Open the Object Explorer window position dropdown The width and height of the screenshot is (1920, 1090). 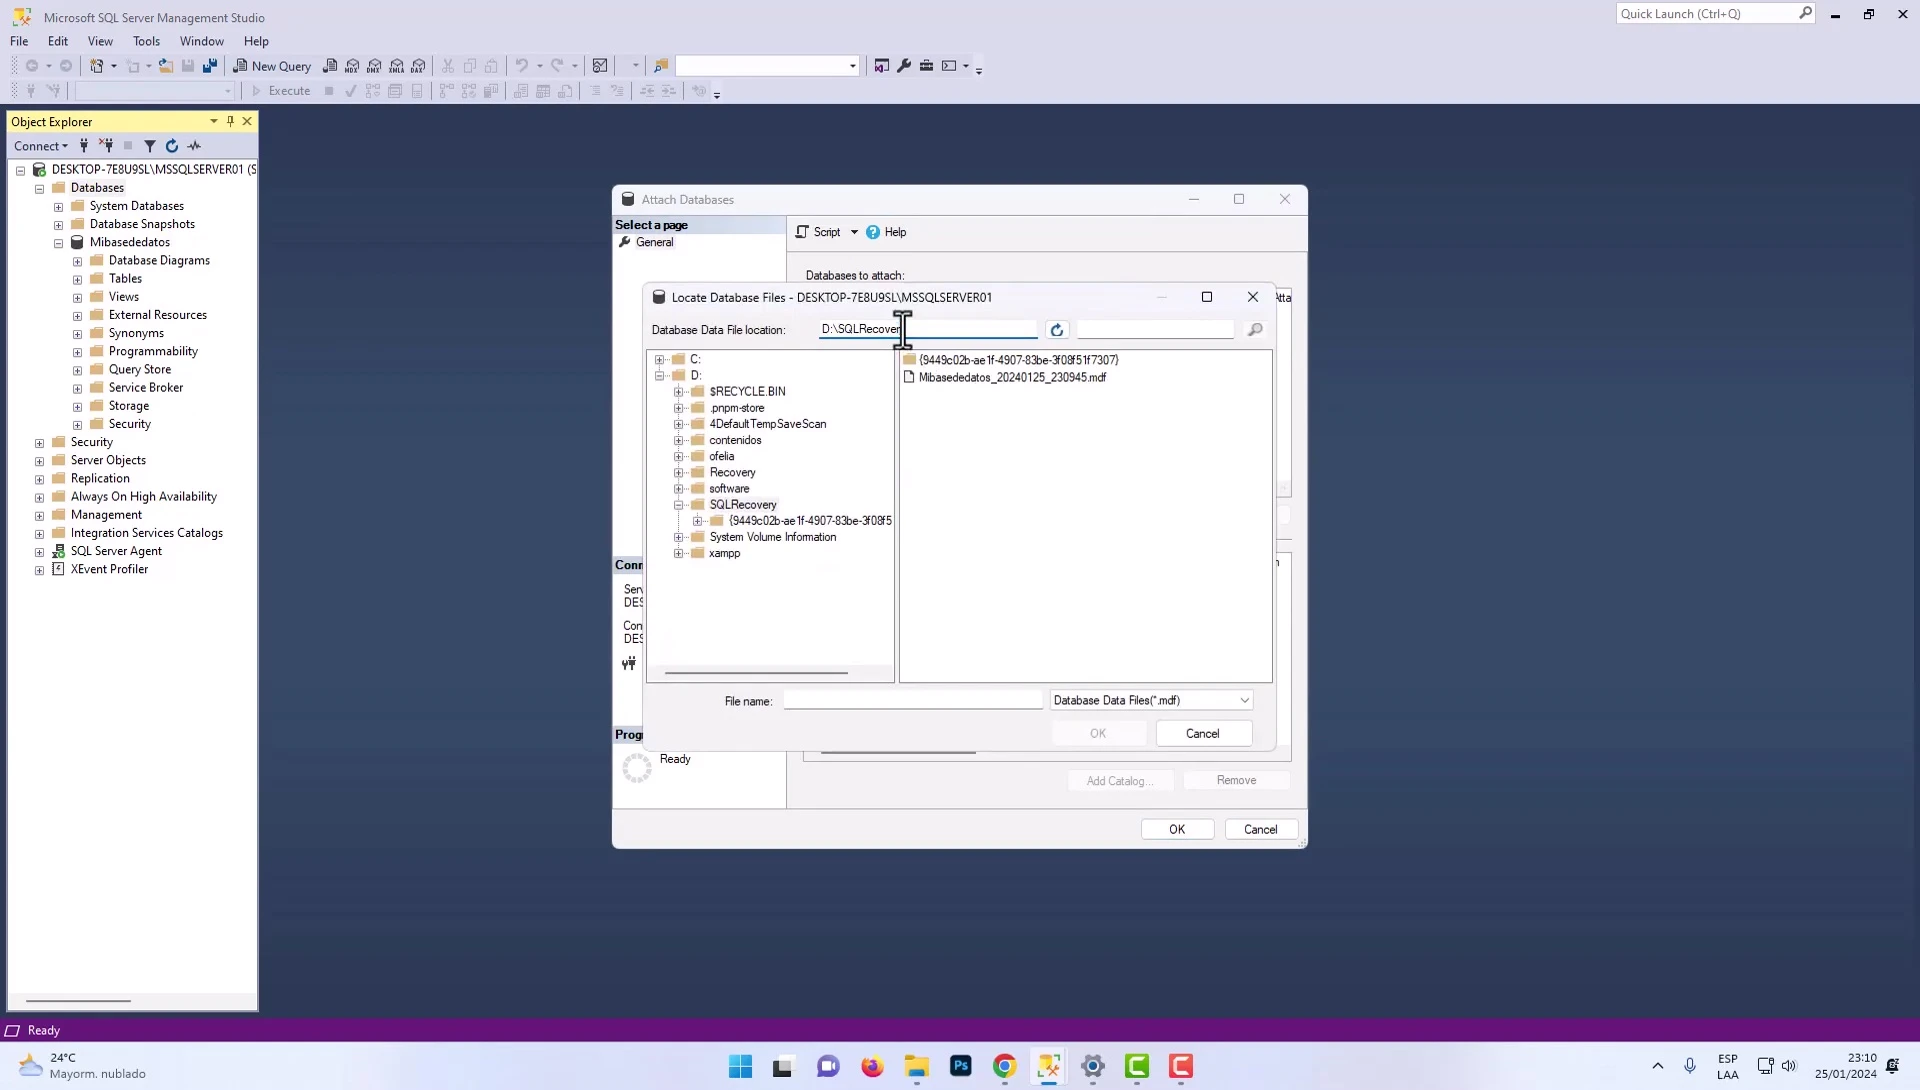click(213, 121)
